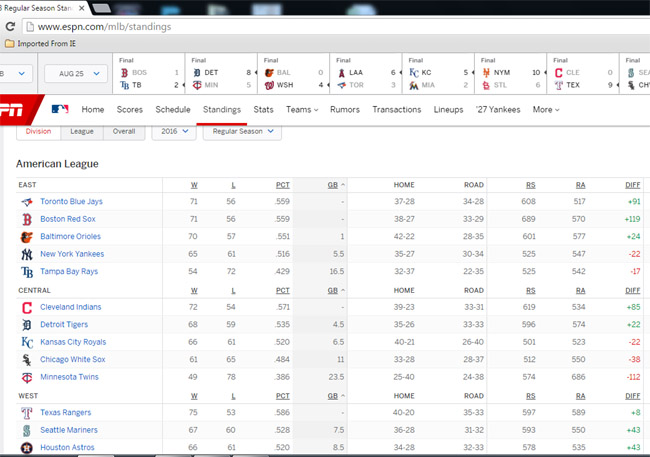
Task: Click the Boston Red Sox team logo
Action: point(27,219)
